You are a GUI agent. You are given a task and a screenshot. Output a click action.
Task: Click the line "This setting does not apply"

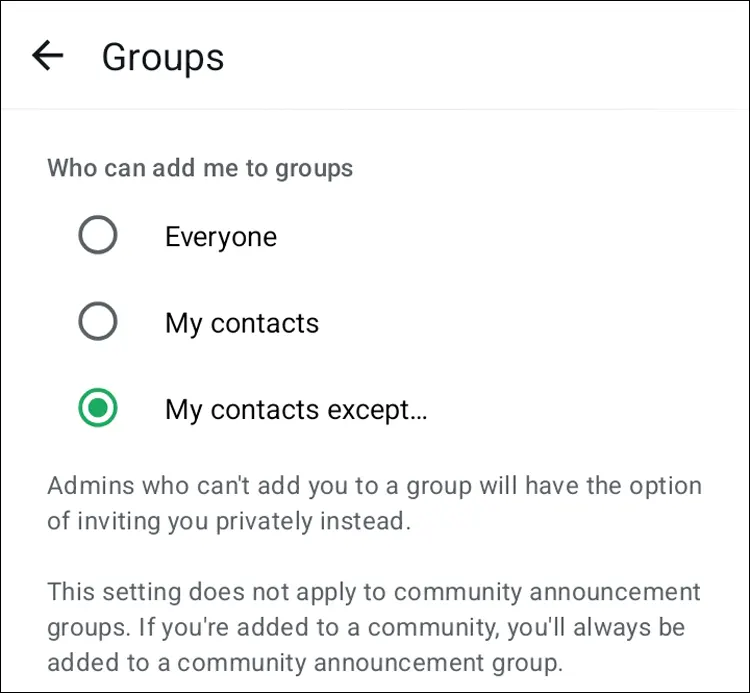point(374,591)
